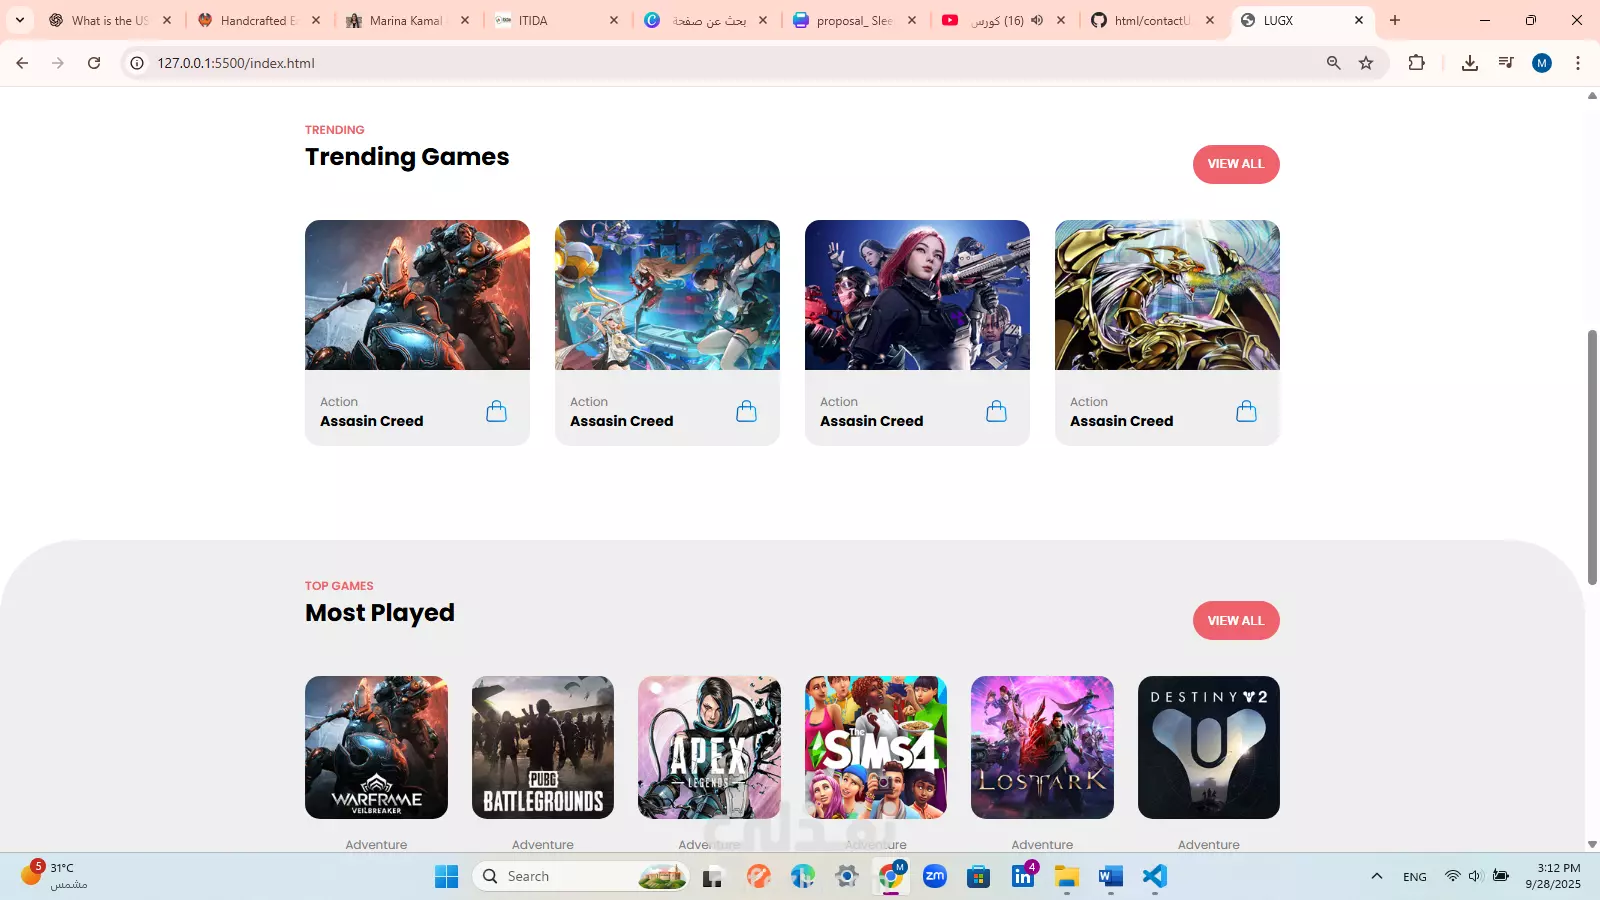Open LinkedIn app from taskbar
This screenshot has height=900, width=1600.
pyautogui.click(x=1023, y=877)
